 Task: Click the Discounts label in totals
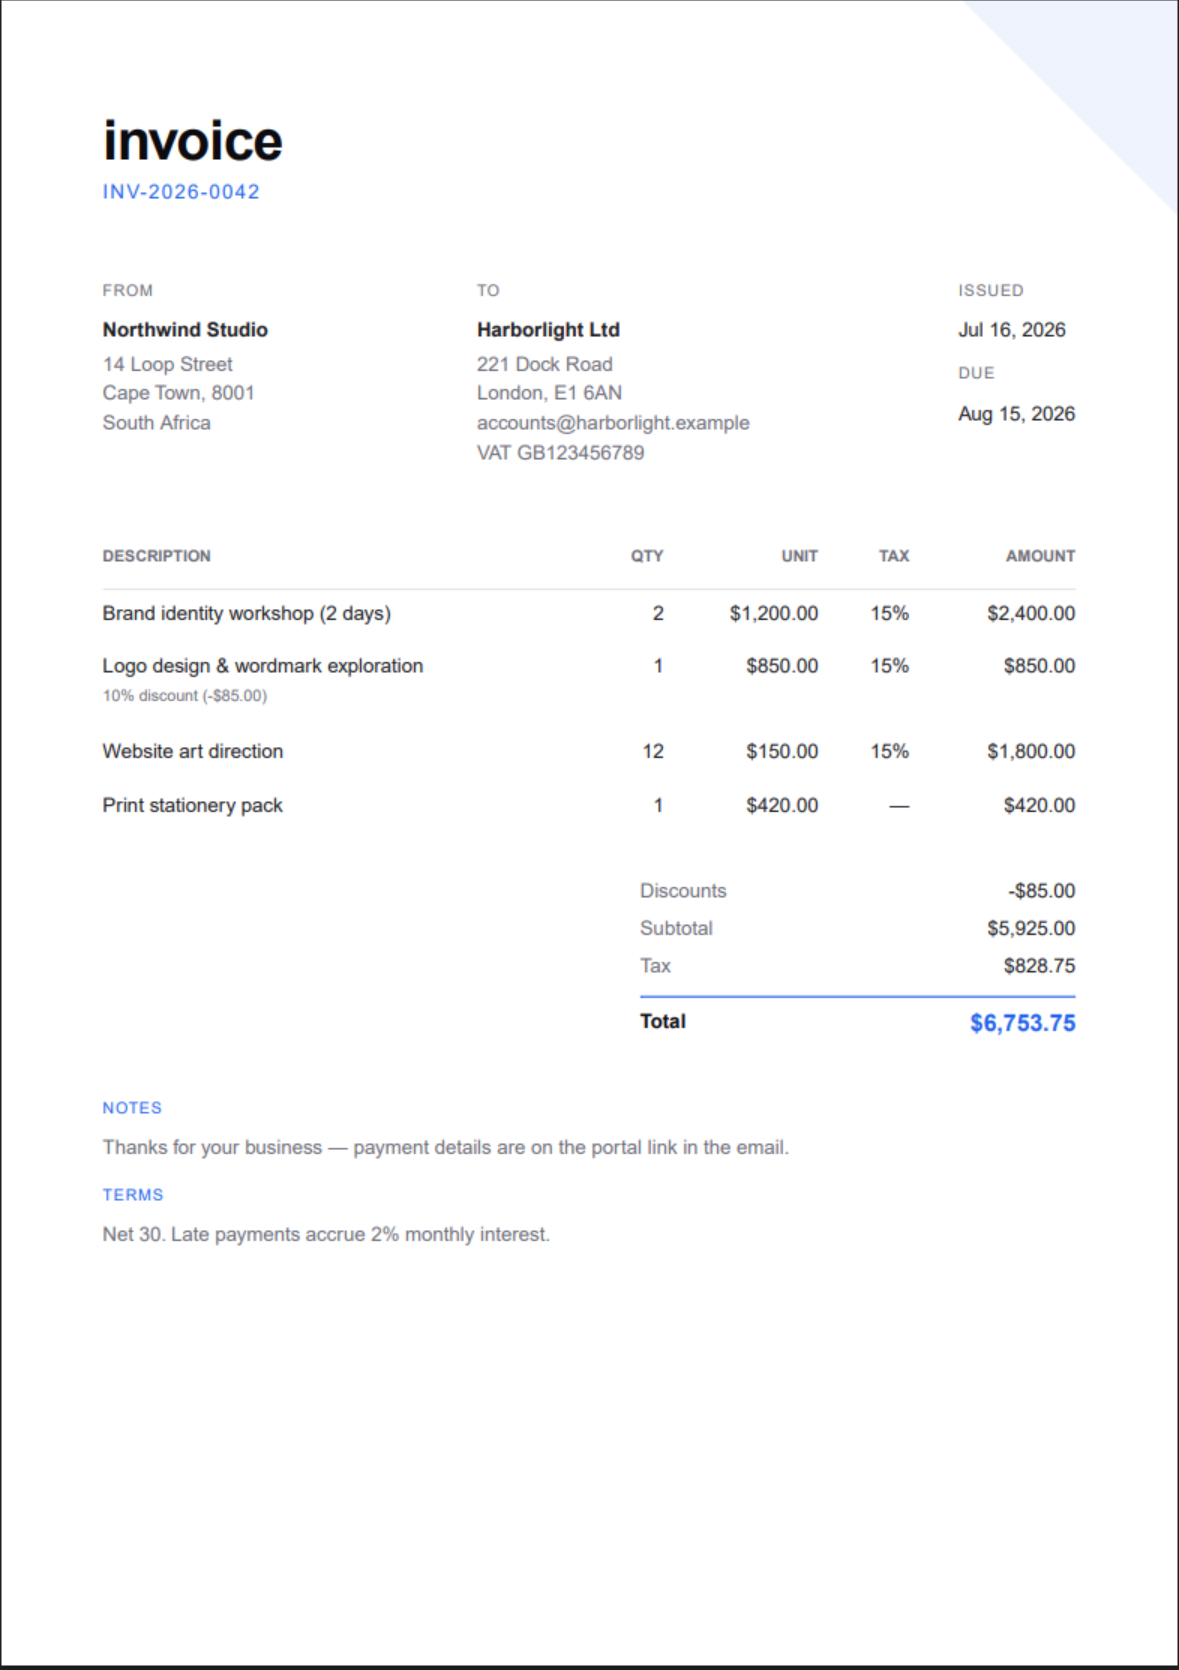[x=683, y=891]
